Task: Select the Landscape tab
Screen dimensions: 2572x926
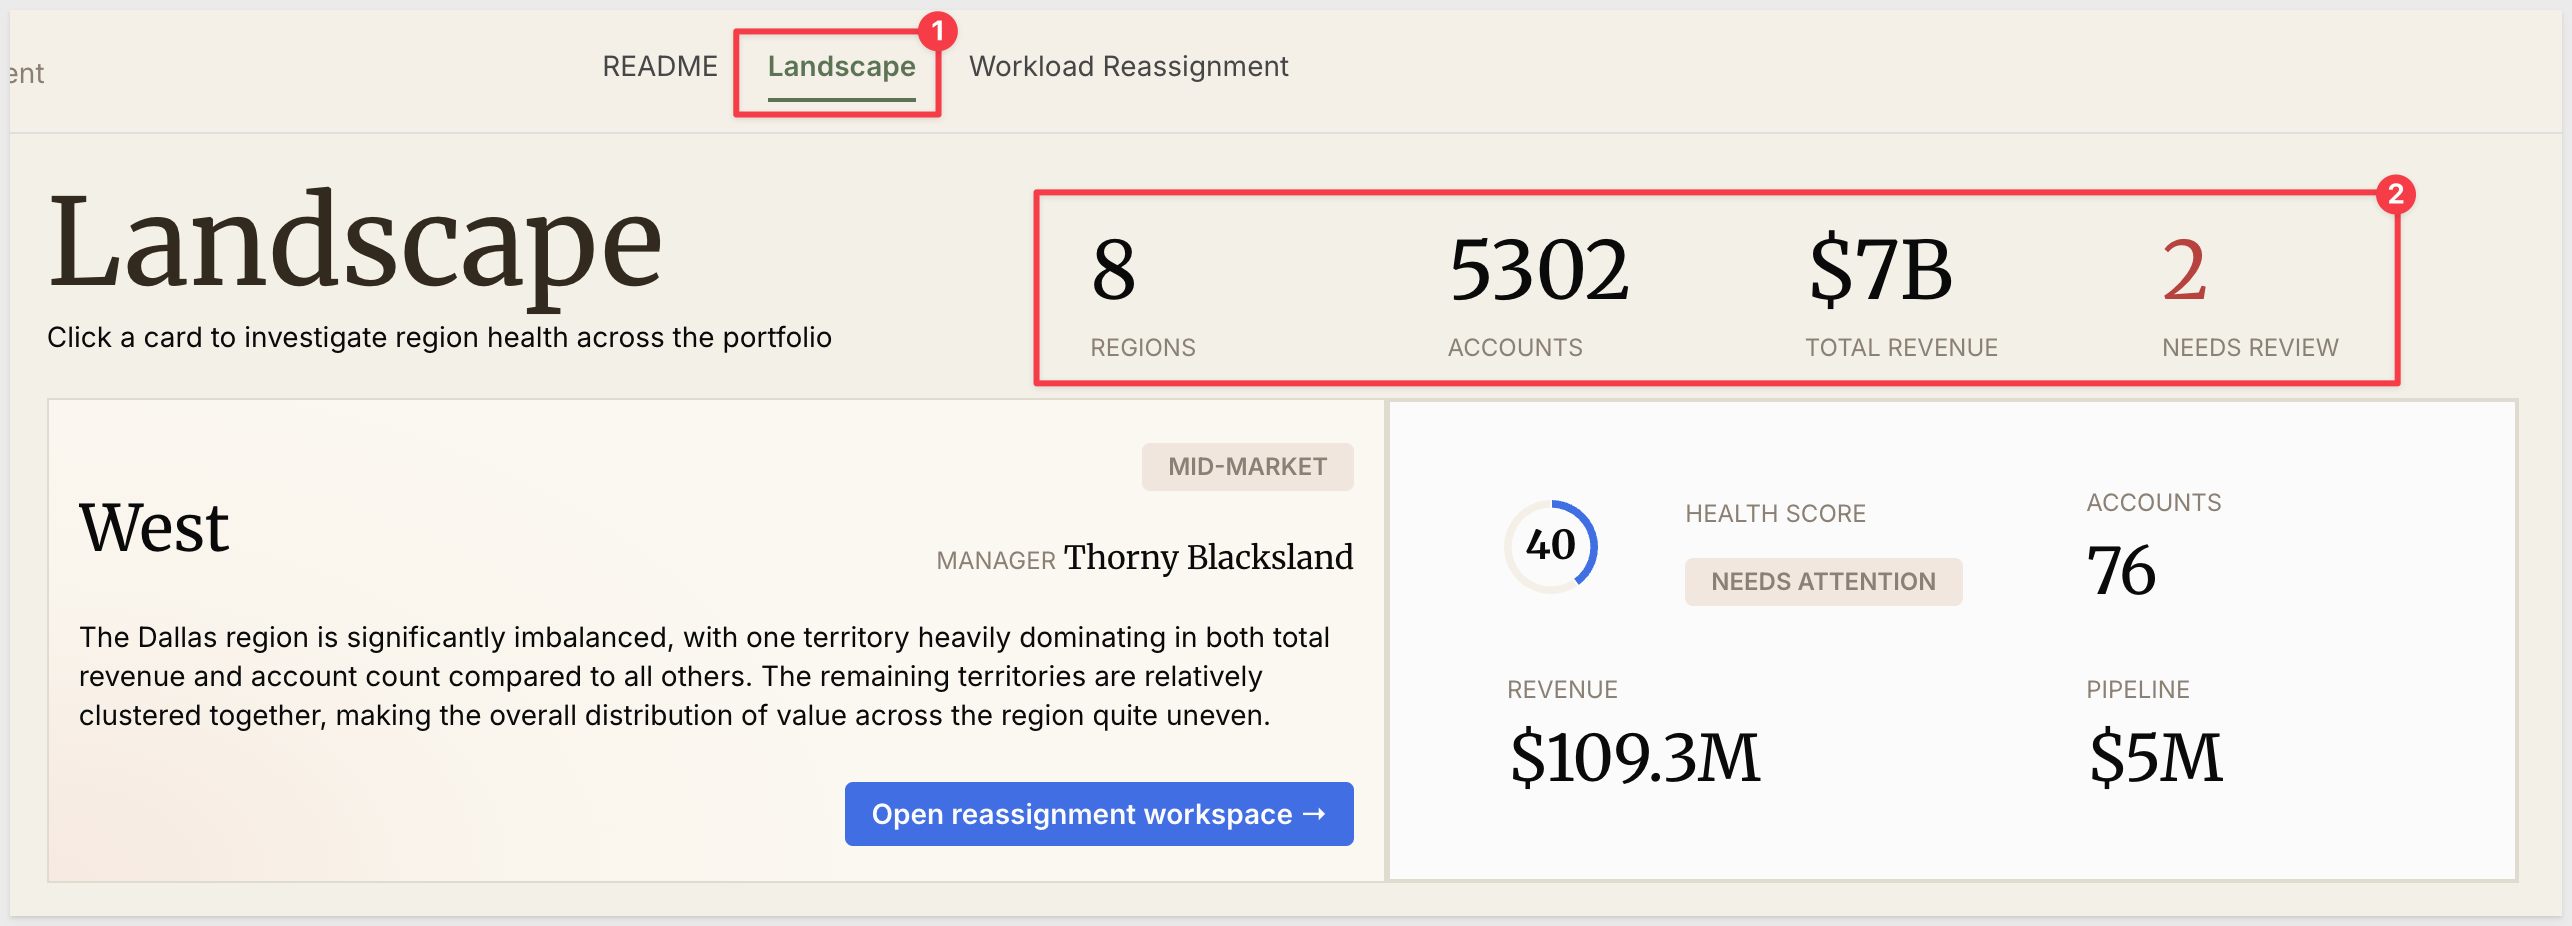Action: coord(841,66)
